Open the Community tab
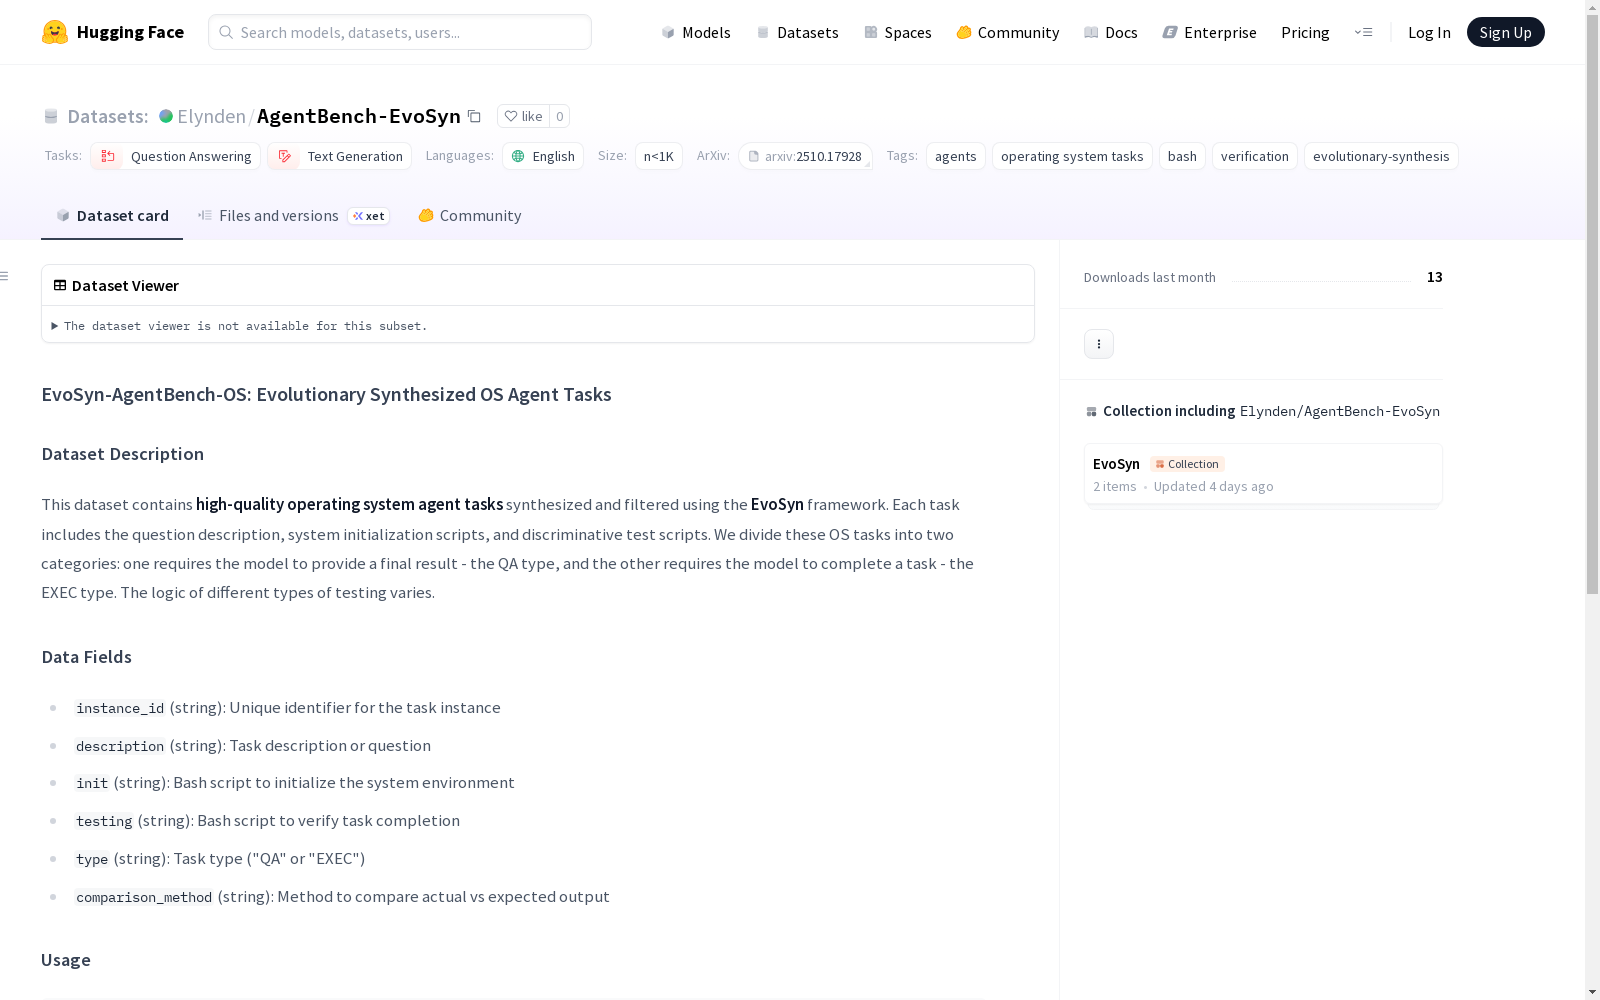The width and height of the screenshot is (1600, 1000). (470, 216)
